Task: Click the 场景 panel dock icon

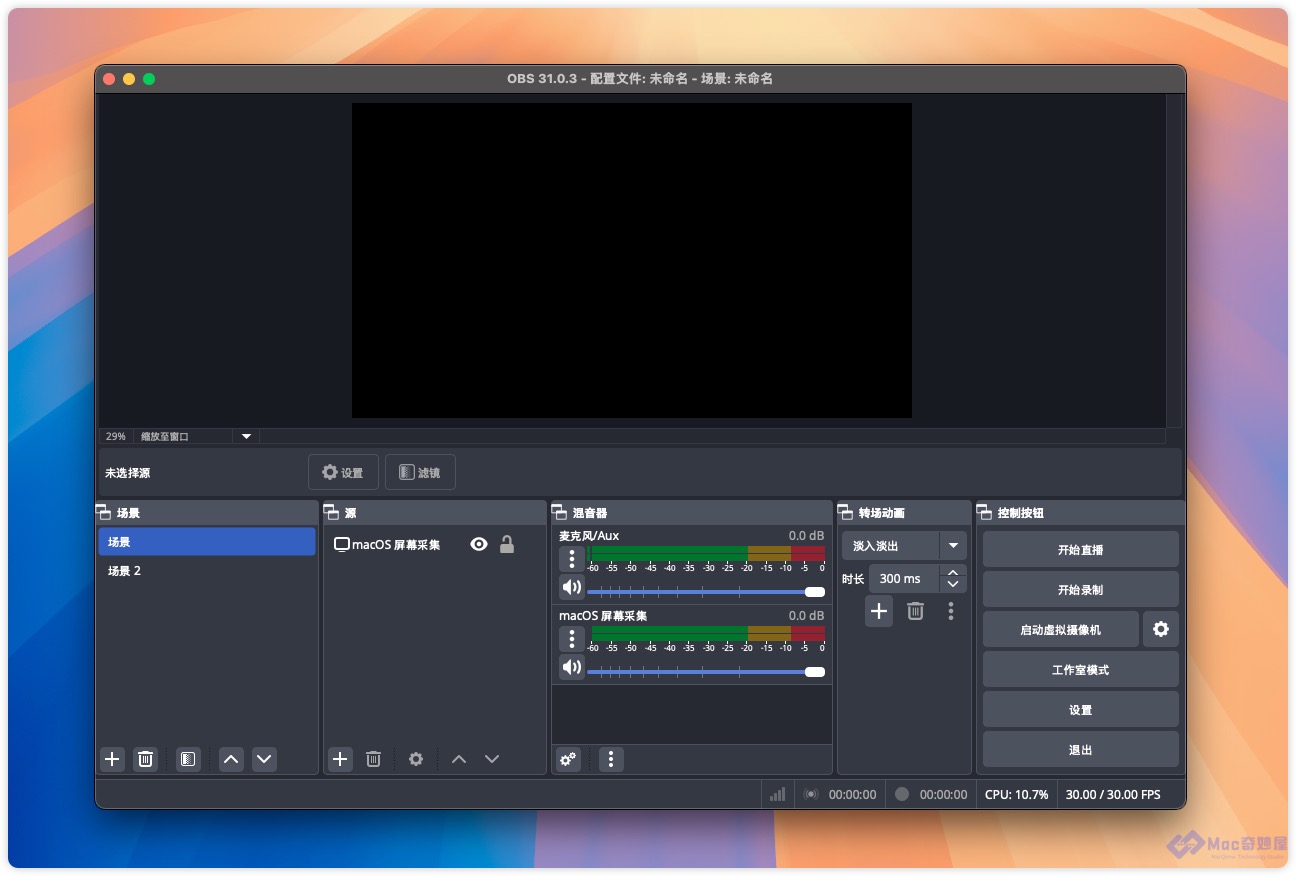Action: [104, 512]
